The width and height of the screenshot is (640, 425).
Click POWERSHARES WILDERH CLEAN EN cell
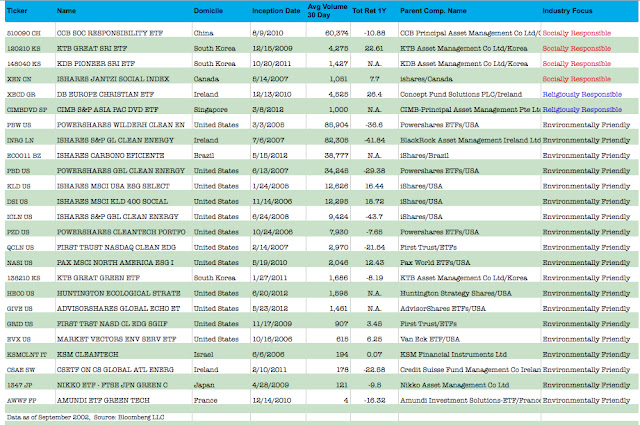coord(121,125)
